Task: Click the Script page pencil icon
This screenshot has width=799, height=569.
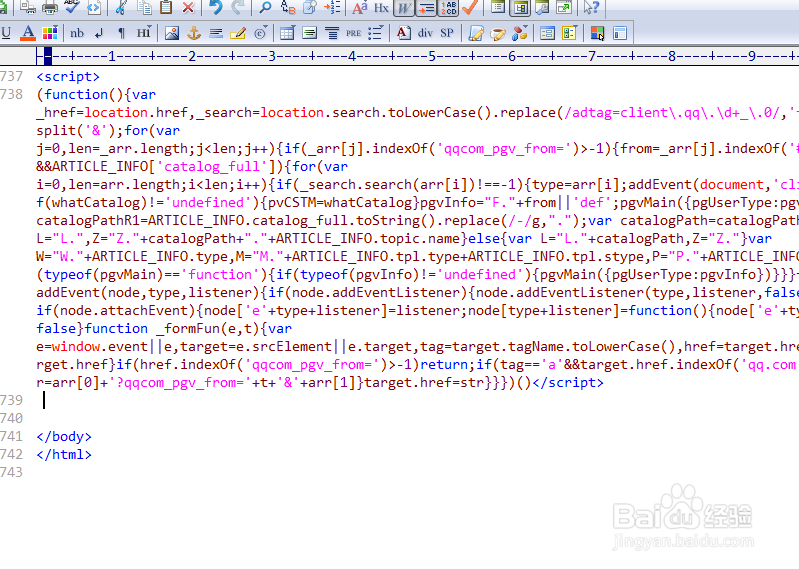Action: (x=475, y=33)
